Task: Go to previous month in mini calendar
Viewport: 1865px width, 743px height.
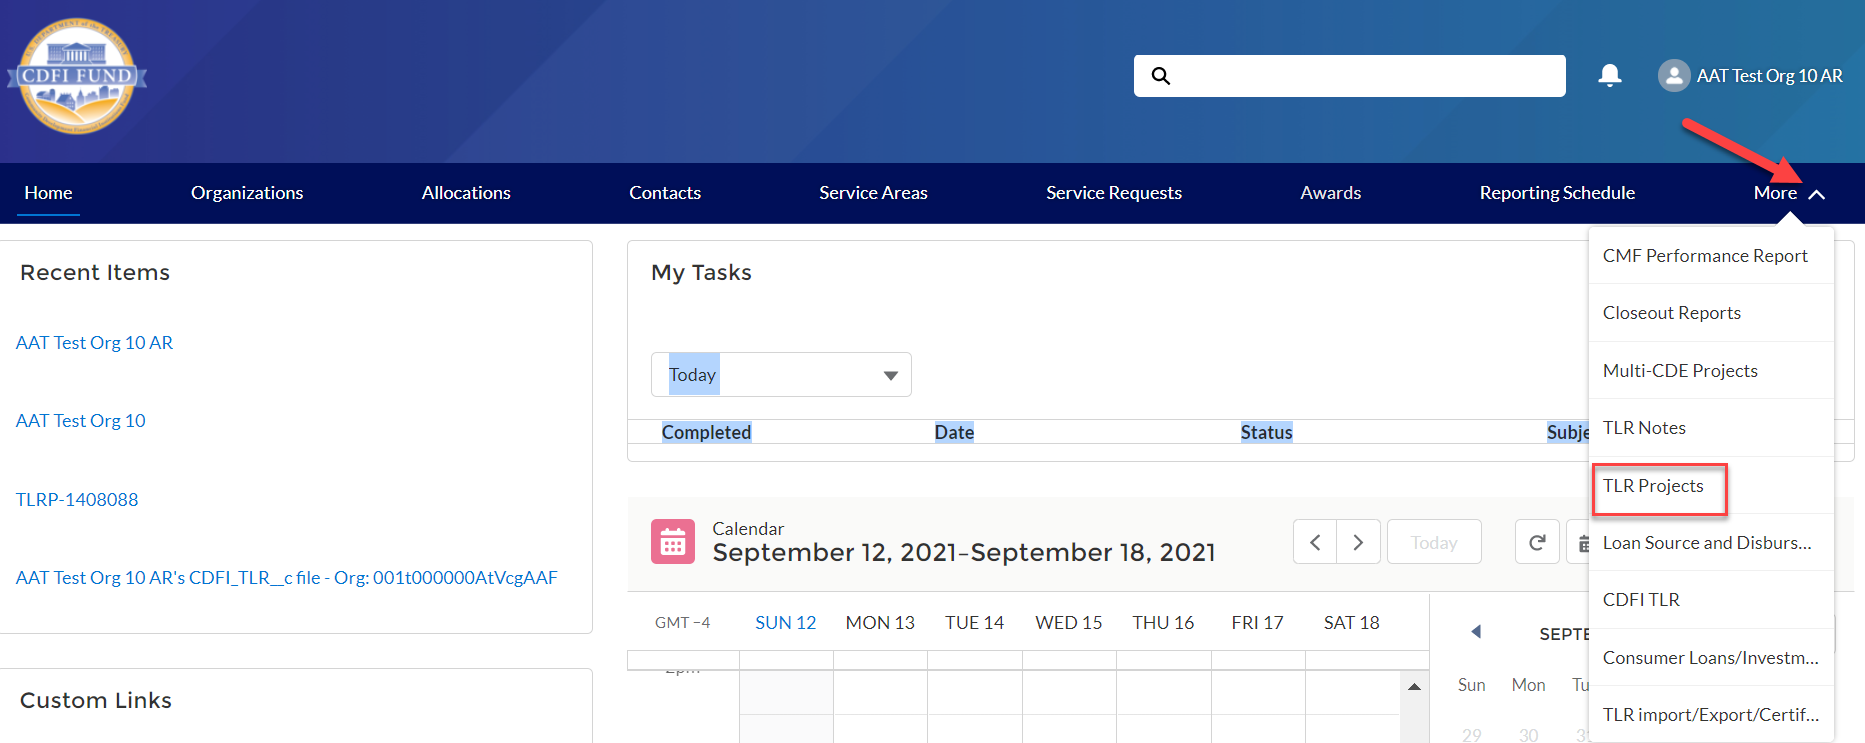Action: click(x=1476, y=632)
